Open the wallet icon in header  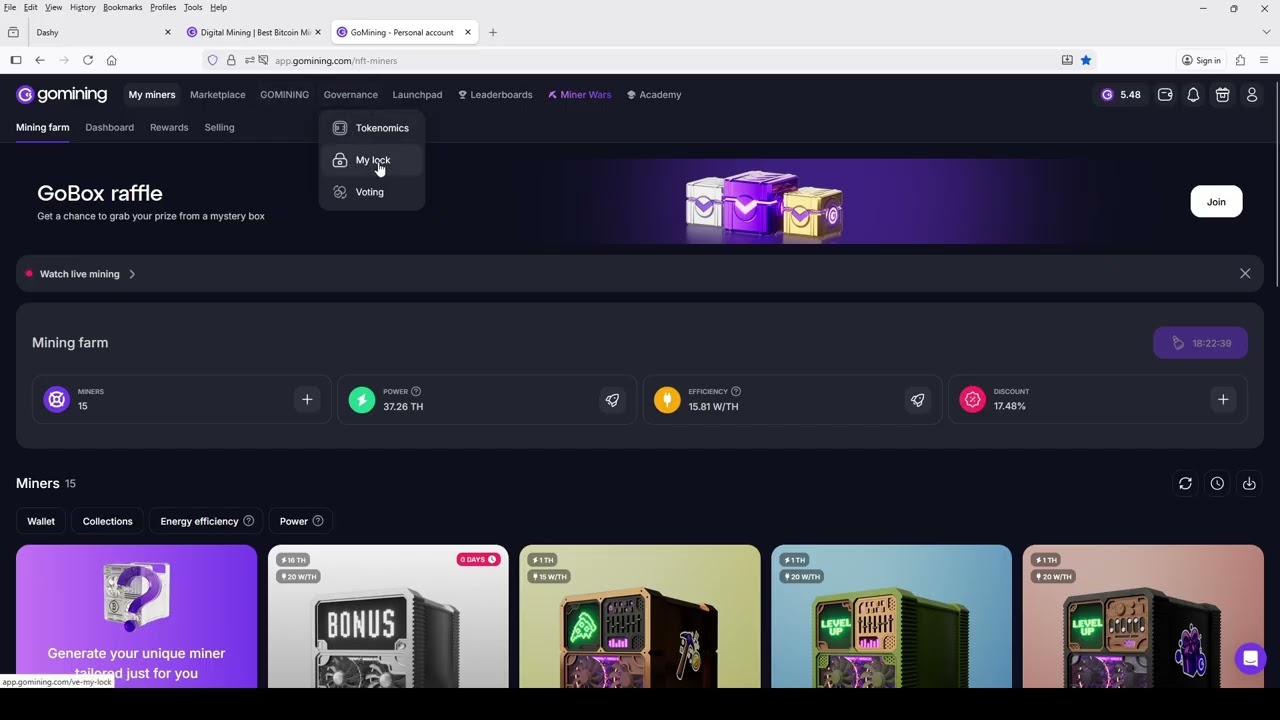click(1165, 95)
